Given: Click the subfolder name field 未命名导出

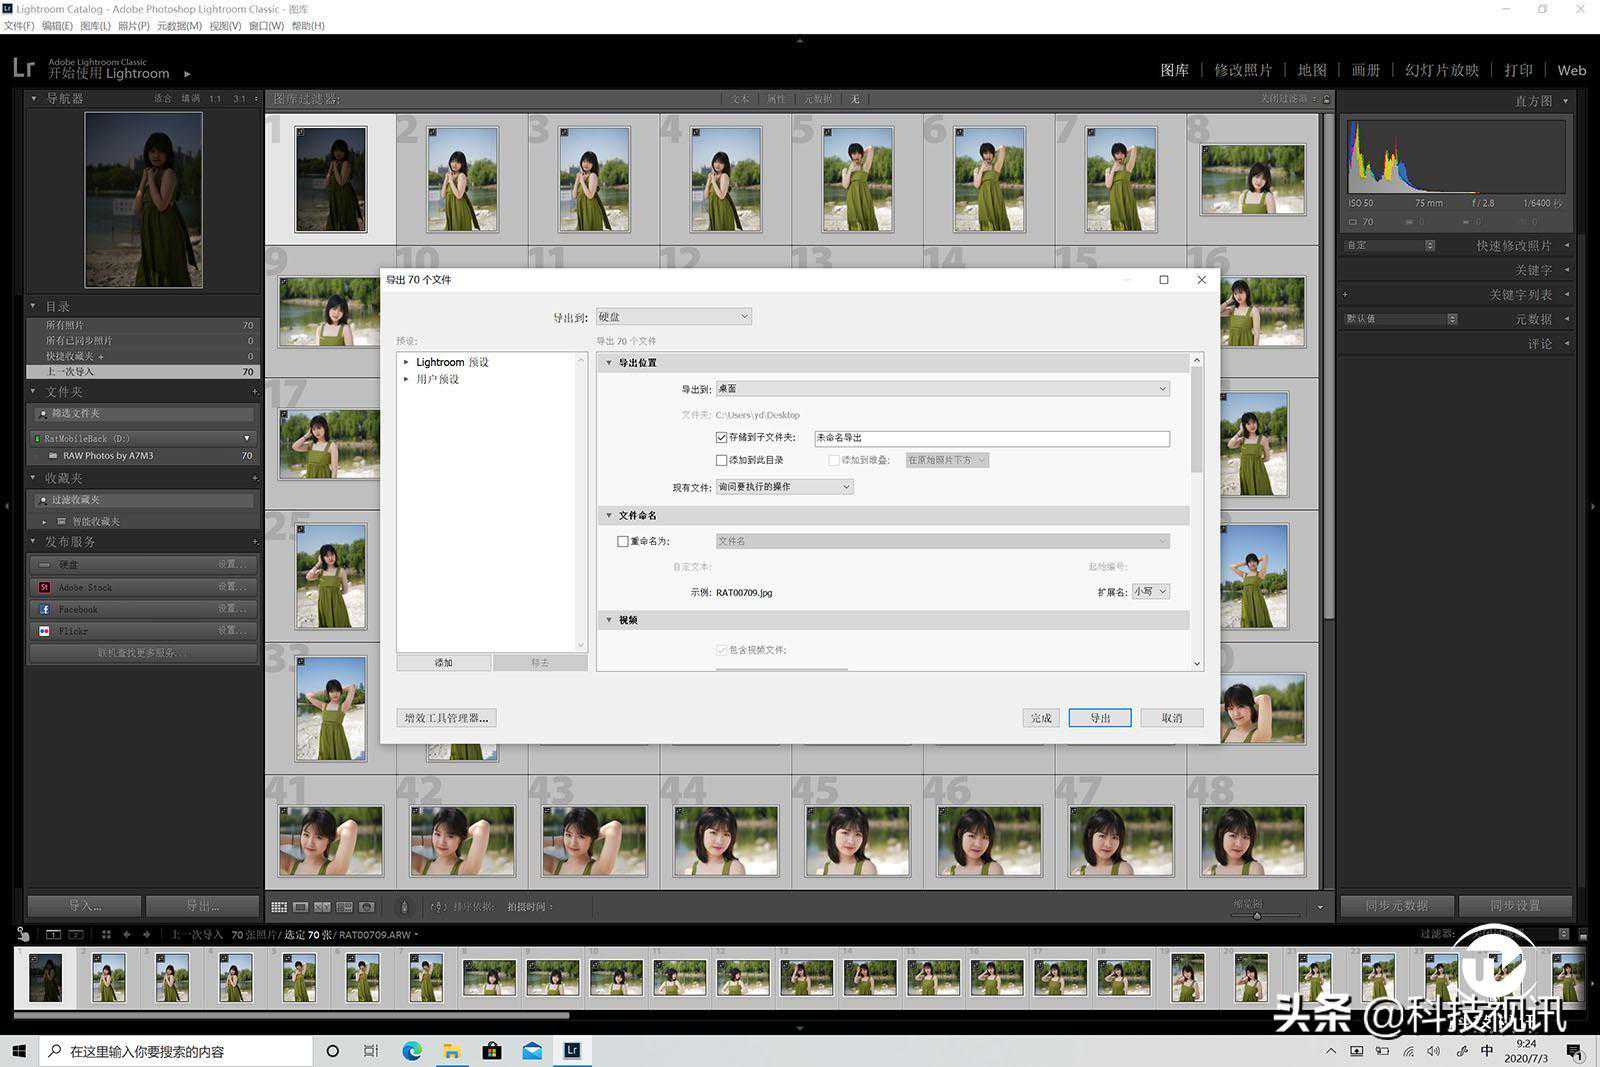Looking at the screenshot, I should tap(990, 438).
